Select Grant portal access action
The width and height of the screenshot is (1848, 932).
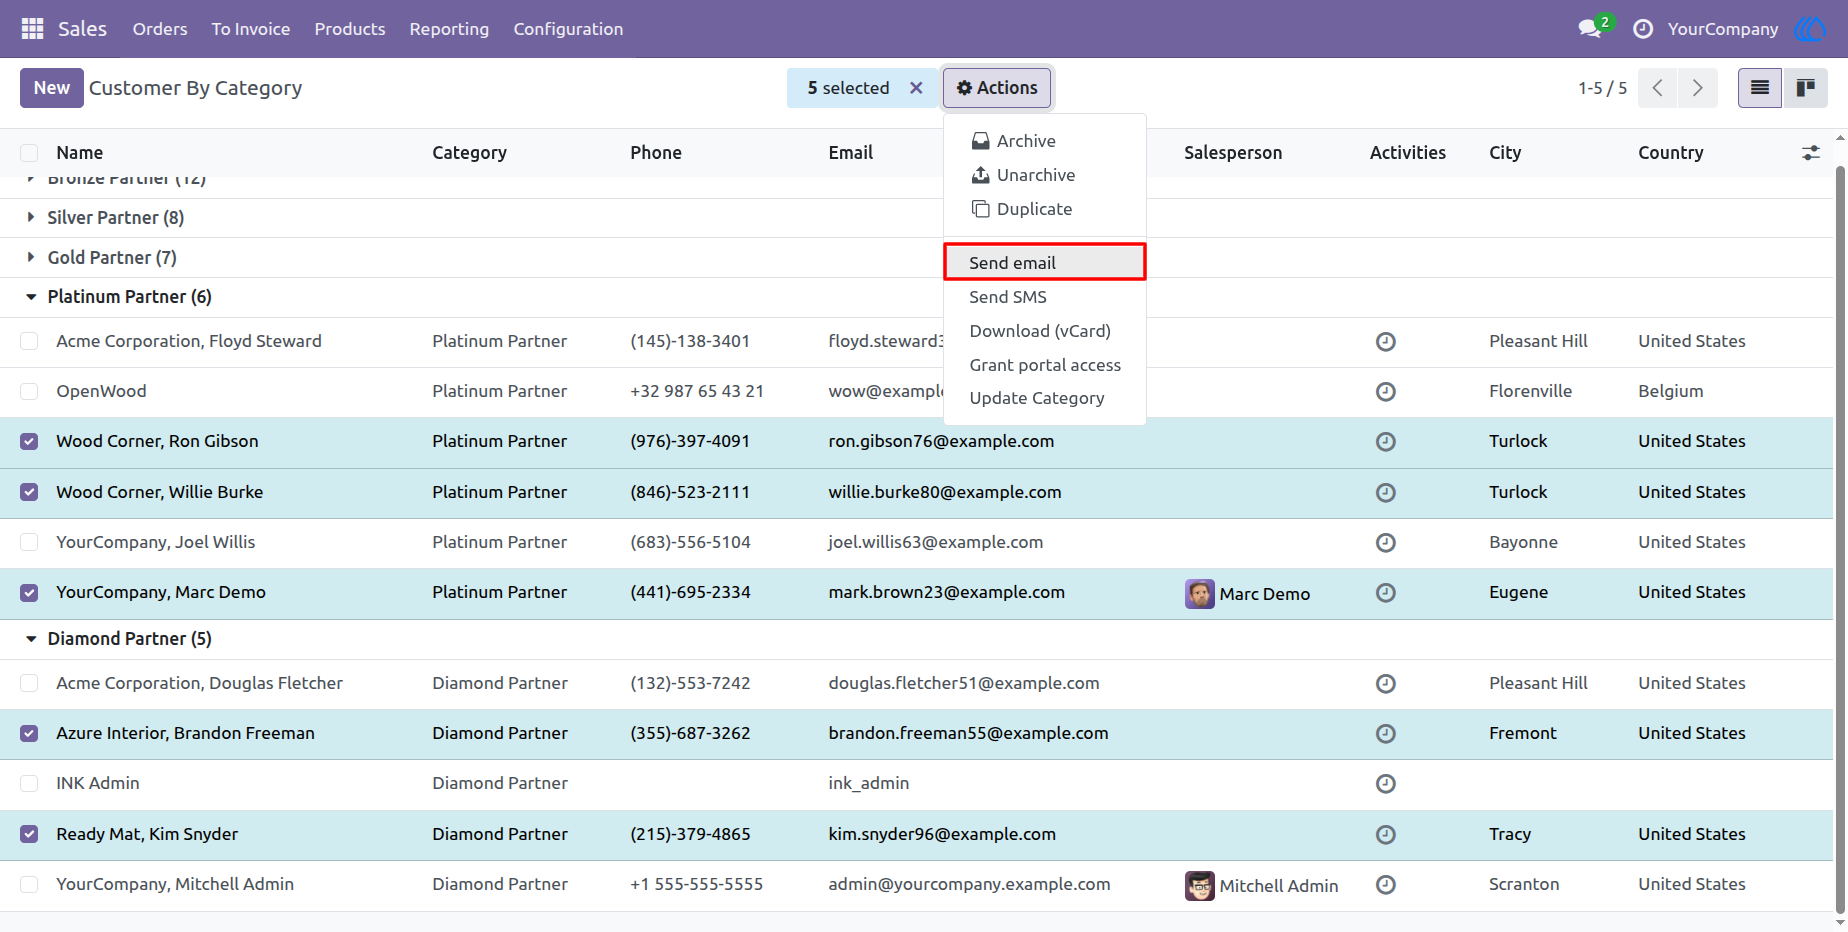(x=1045, y=365)
